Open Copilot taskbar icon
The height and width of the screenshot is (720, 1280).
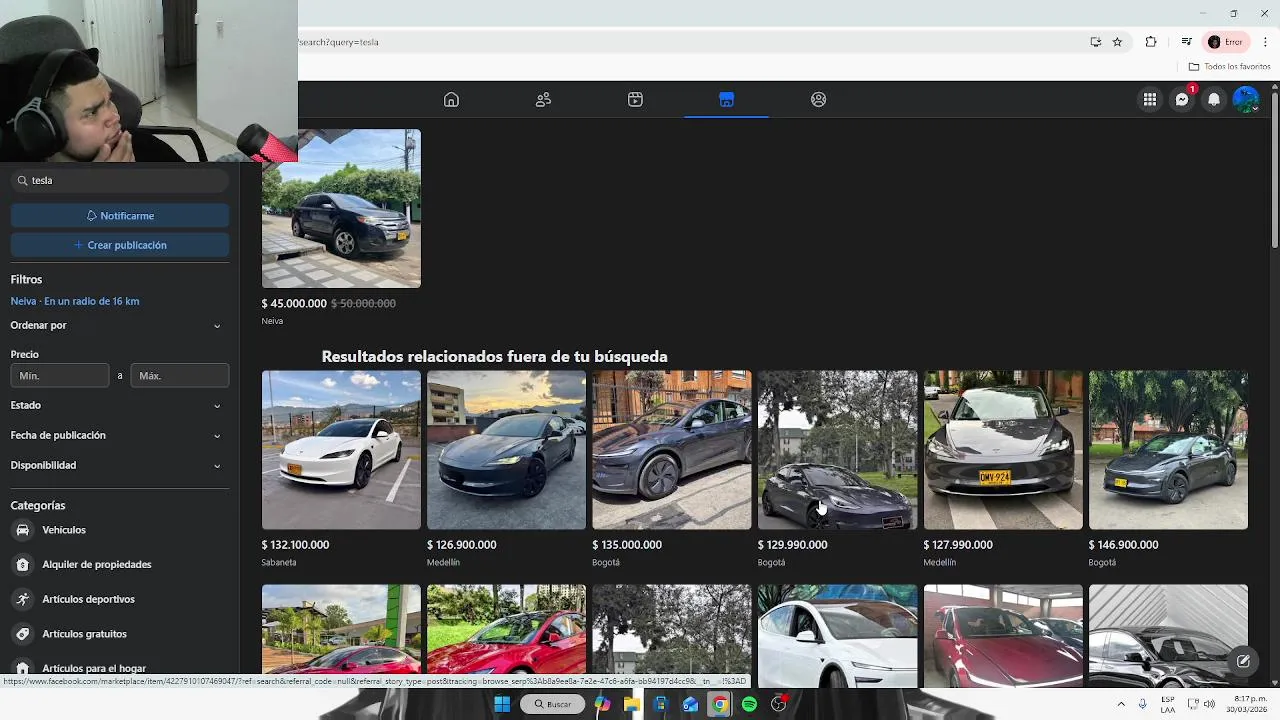602,704
